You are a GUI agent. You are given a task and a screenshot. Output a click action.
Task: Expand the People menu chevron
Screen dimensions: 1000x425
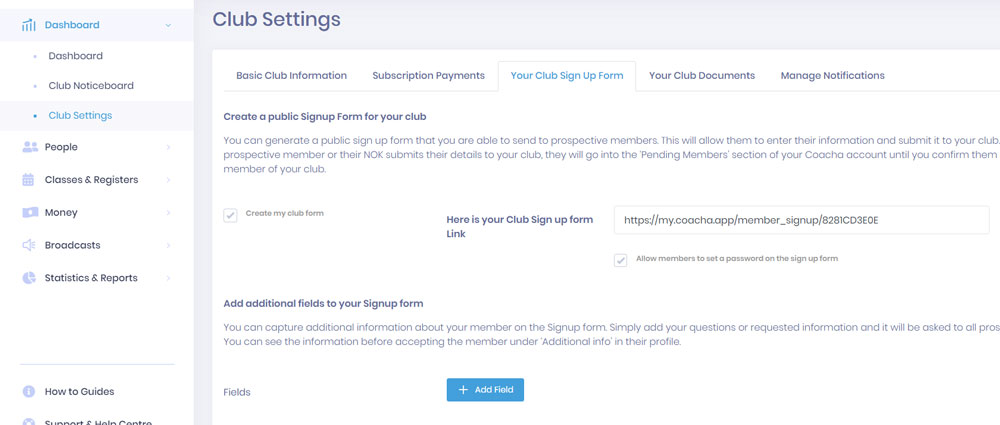pos(168,147)
